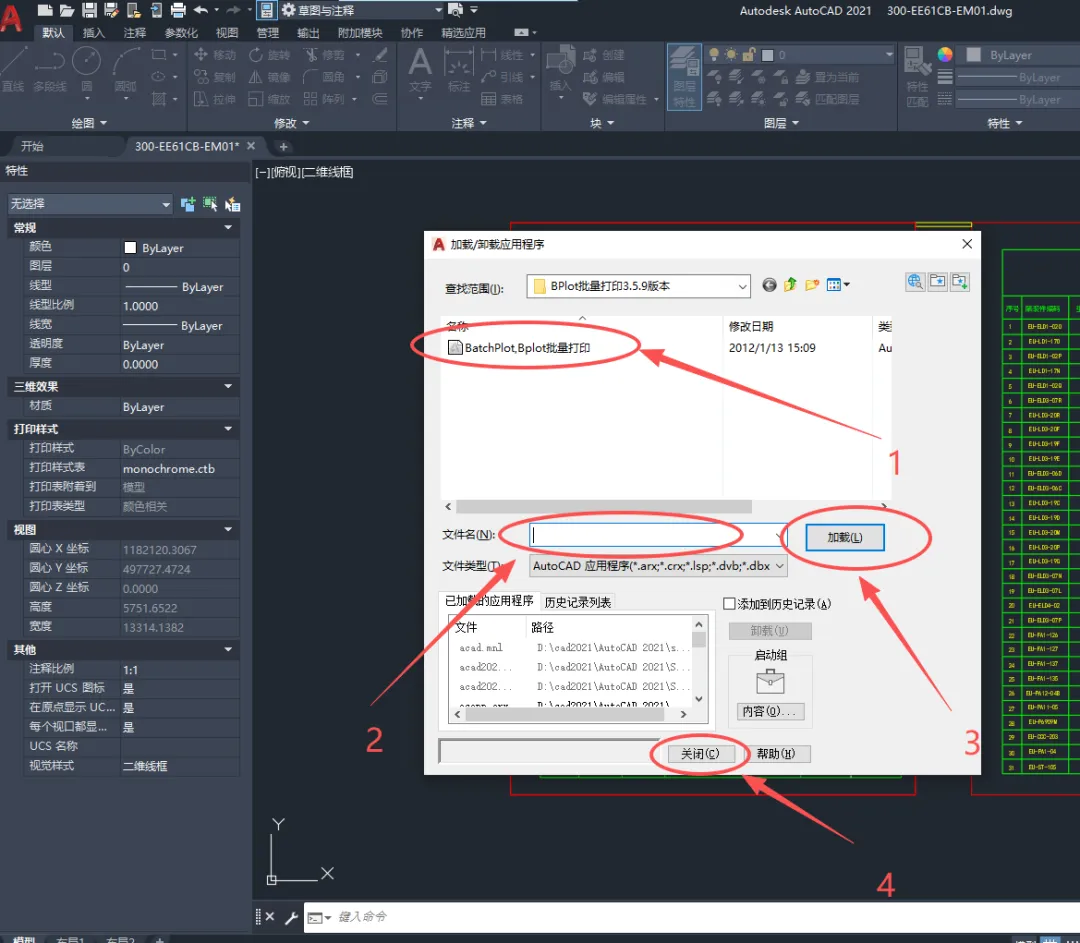Open the Output (输出) ribbon tab

pos(308,32)
